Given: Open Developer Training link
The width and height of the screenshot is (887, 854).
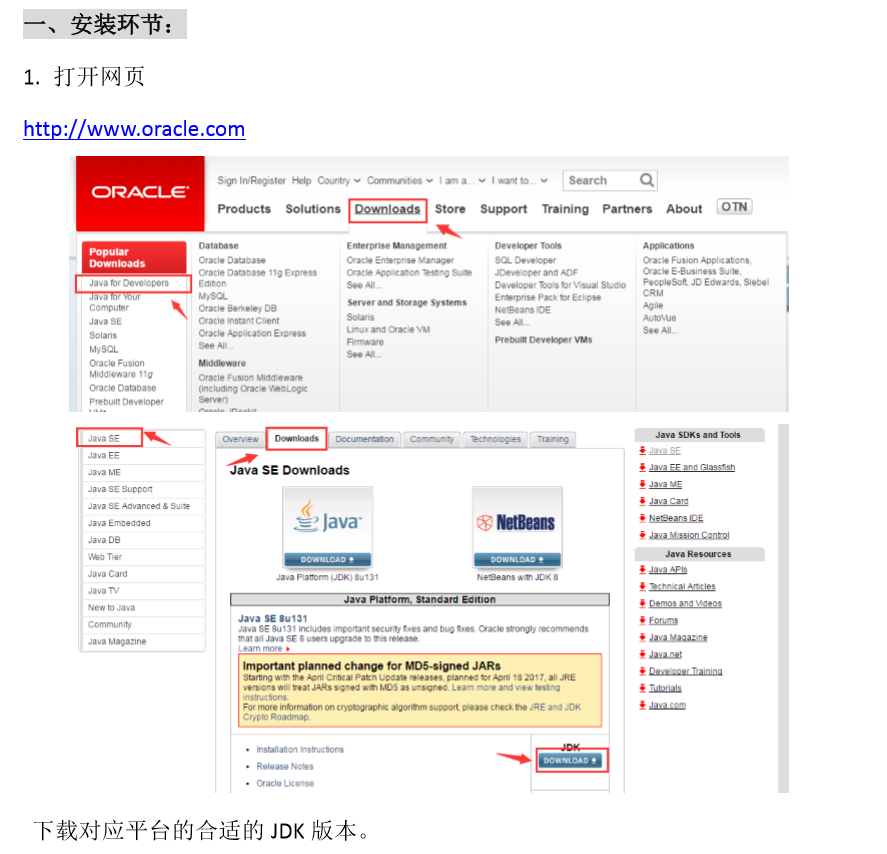Looking at the screenshot, I should 686,671.
